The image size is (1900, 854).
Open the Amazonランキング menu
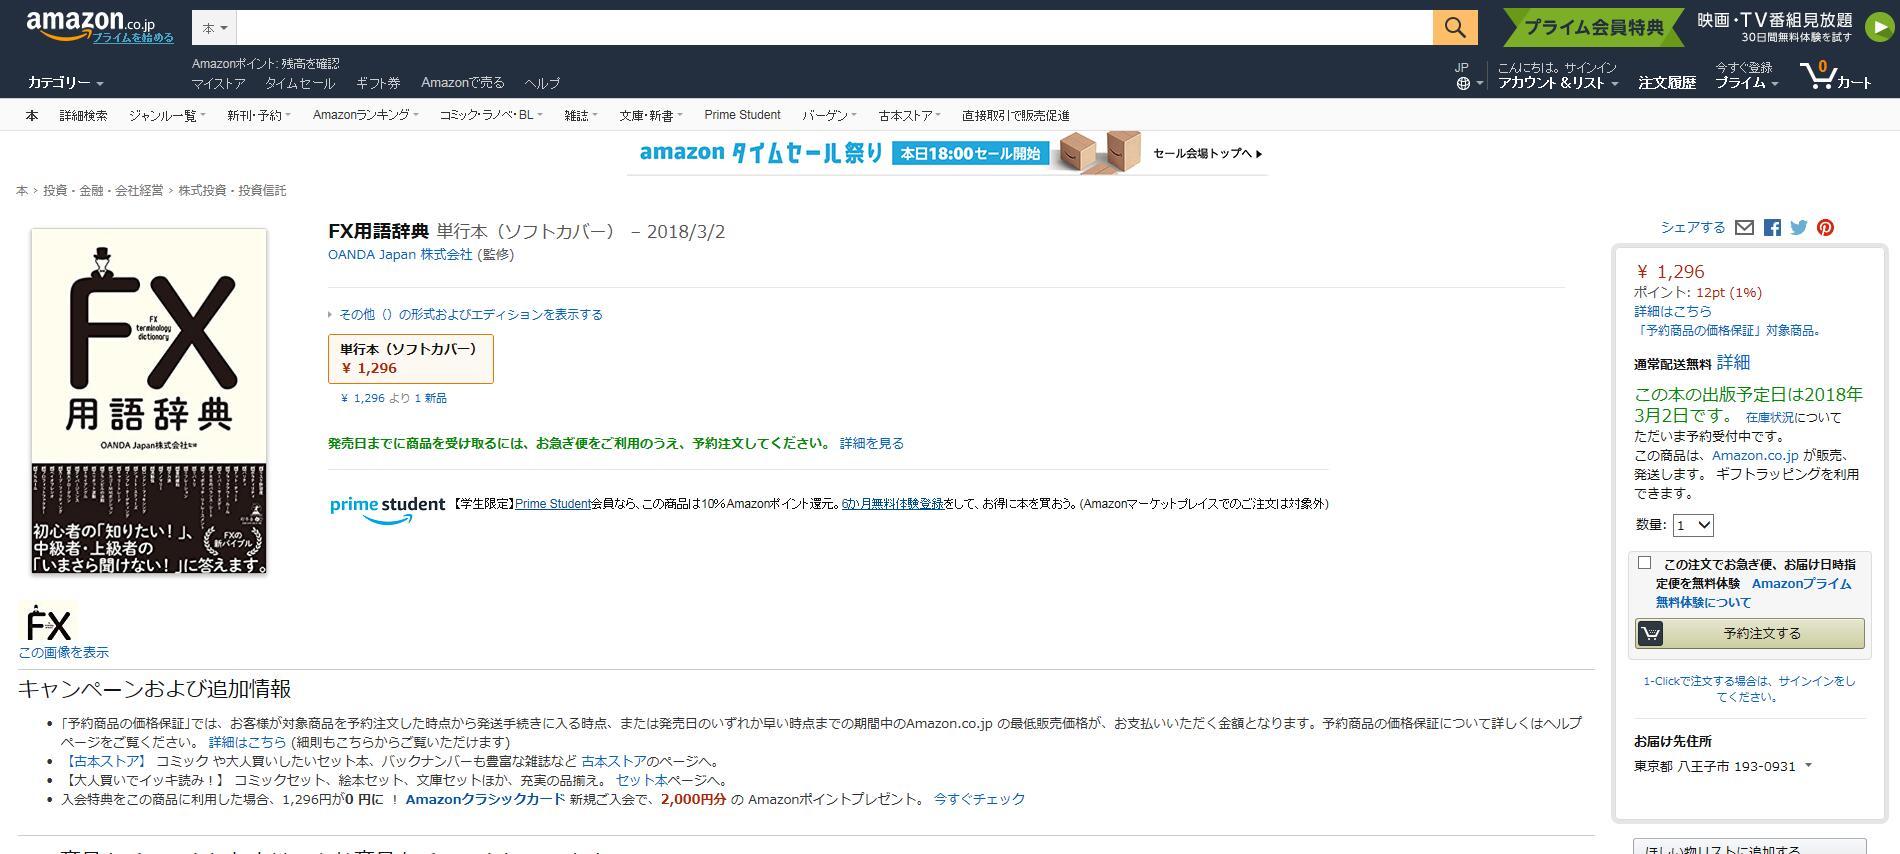pos(365,115)
